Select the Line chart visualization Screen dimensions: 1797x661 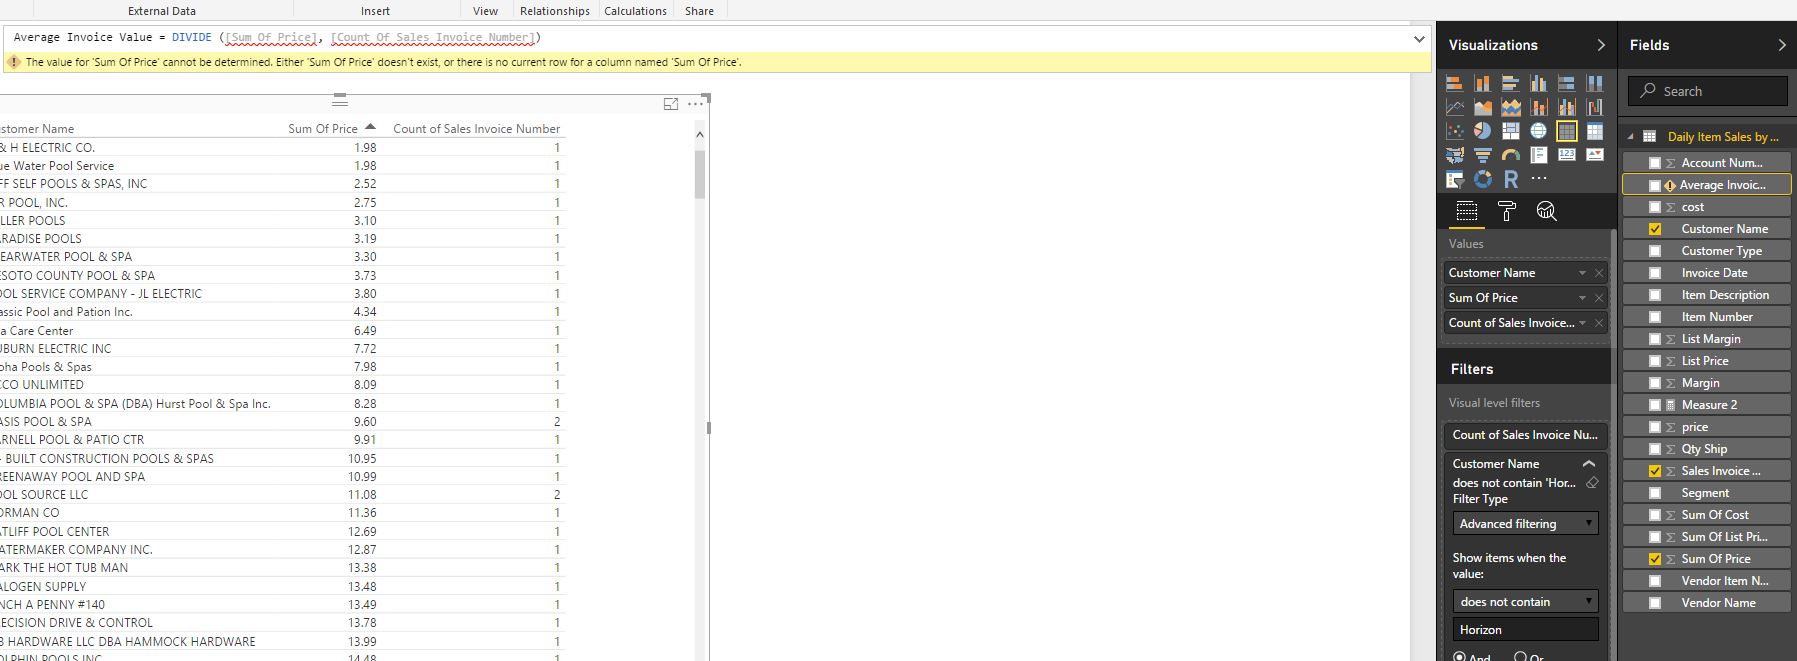click(1455, 107)
